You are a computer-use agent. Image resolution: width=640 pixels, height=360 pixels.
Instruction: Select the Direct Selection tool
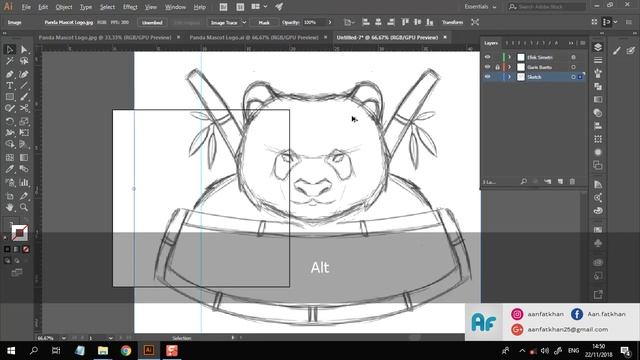point(24,49)
